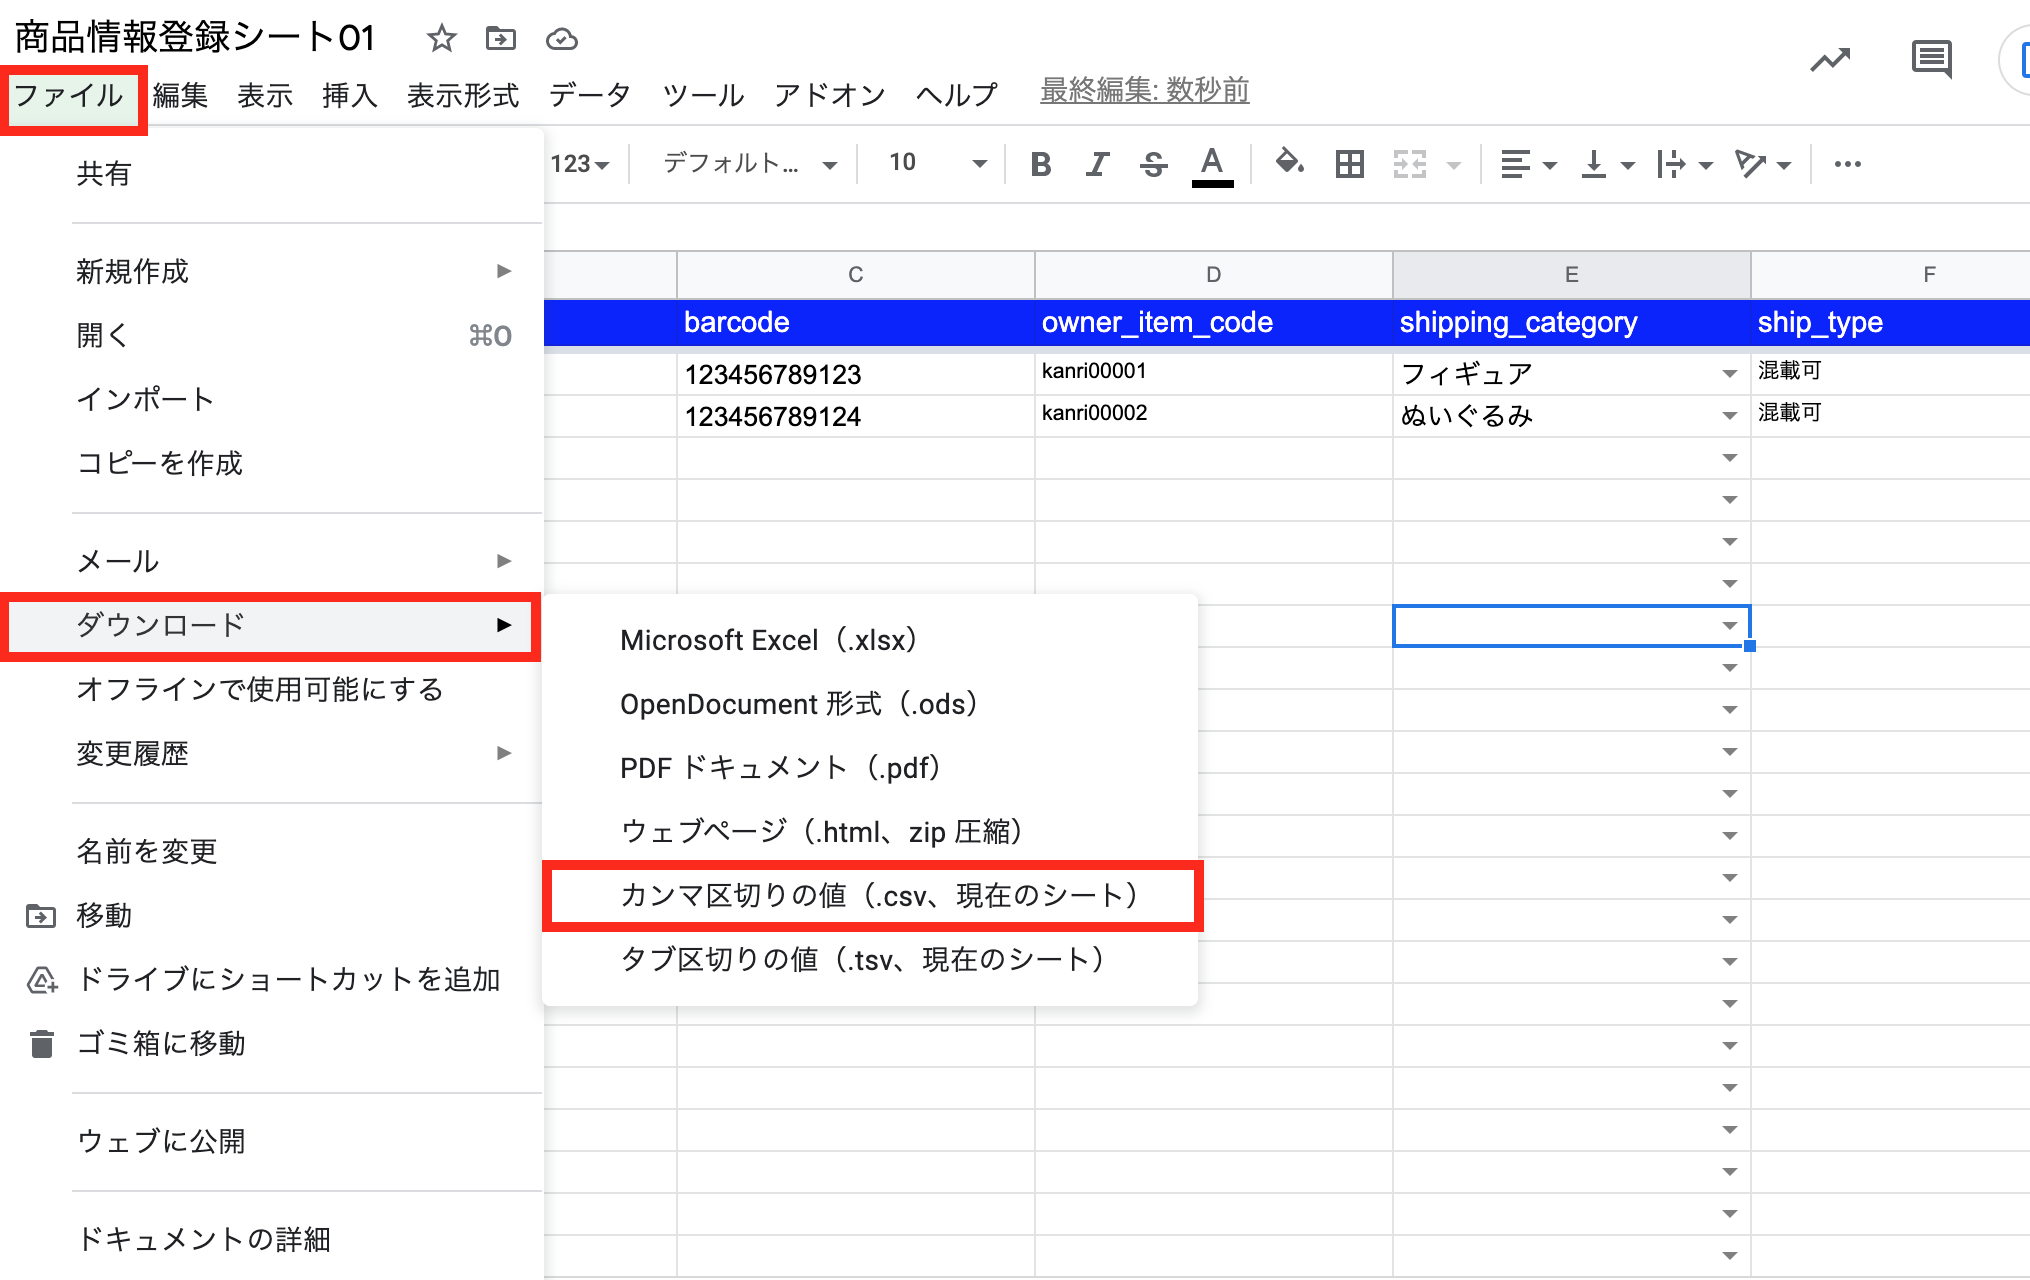
Task: Click the move-to-folder icon beside title
Action: coord(500,39)
